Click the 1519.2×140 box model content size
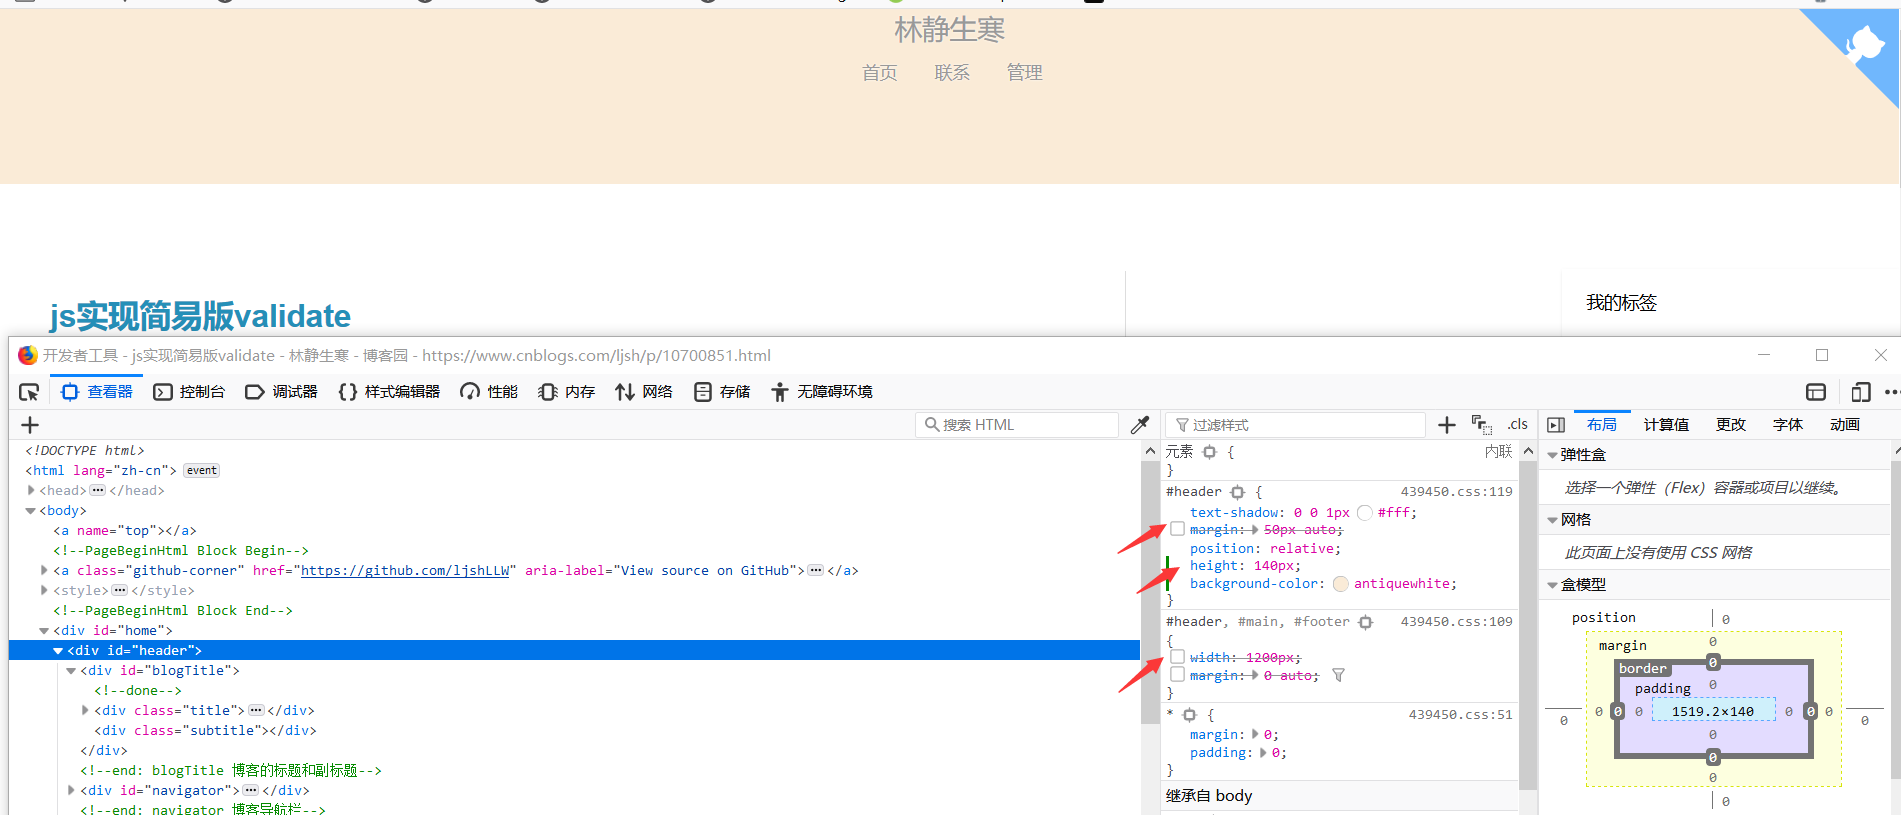This screenshot has width=1901, height=815. tap(1713, 712)
